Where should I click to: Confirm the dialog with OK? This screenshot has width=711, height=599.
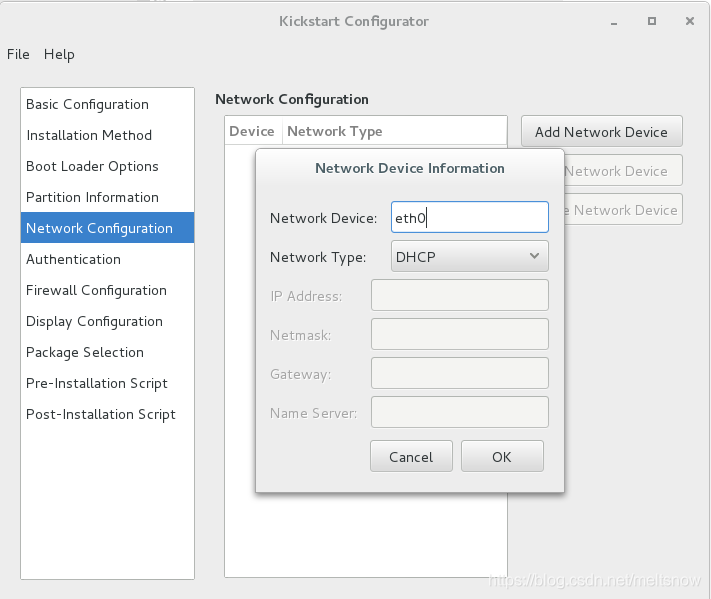pyautogui.click(x=502, y=456)
